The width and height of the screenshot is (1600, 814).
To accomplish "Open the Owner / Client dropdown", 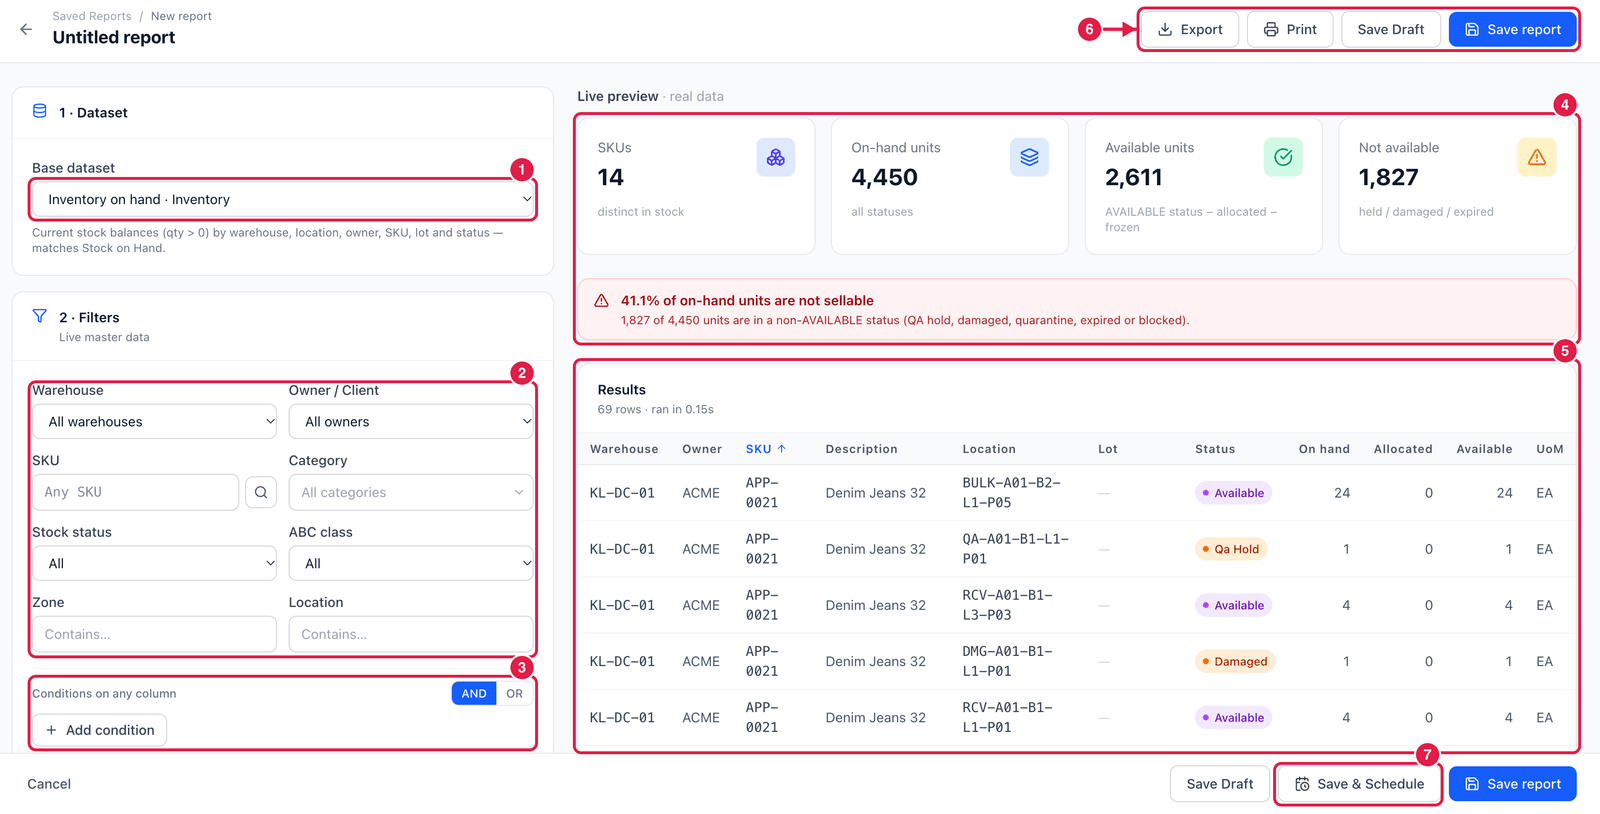I will (411, 421).
